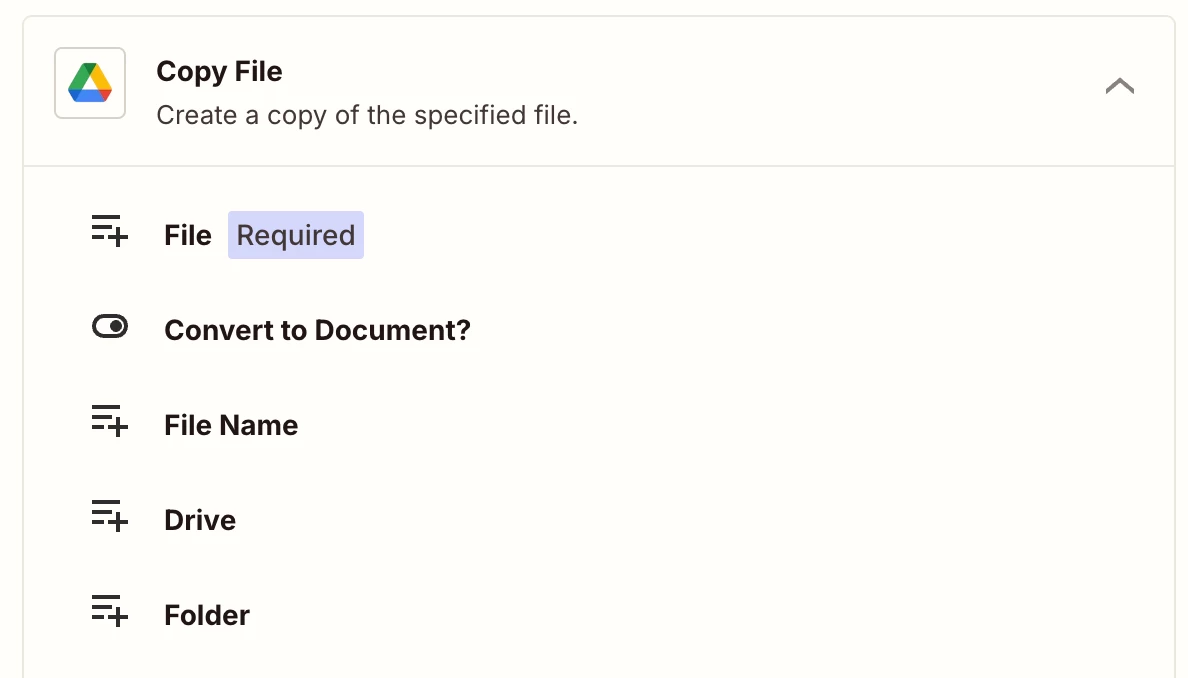The image size is (1188, 678).
Task: Click the list-add icon beside Folder
Action: point(110,612)
